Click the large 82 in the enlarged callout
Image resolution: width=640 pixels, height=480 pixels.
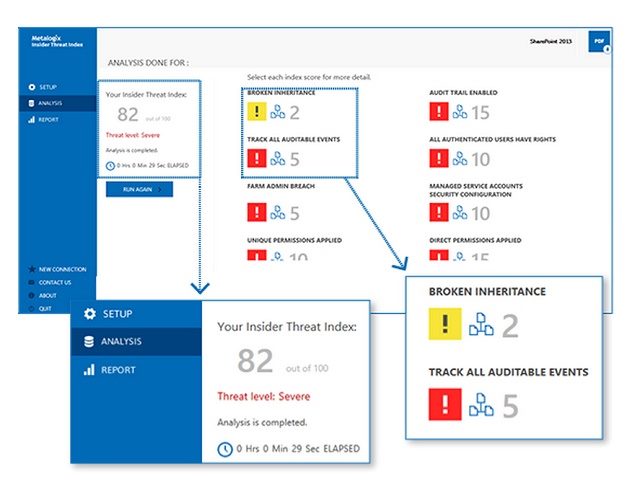tap(255, 361)
